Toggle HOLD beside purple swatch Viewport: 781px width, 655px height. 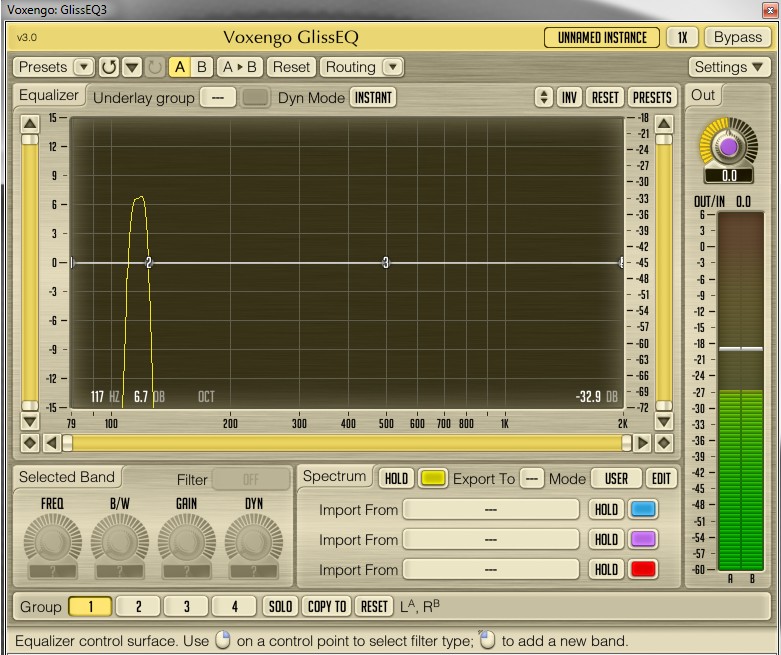pyautogui.click(x=606, y=539)
